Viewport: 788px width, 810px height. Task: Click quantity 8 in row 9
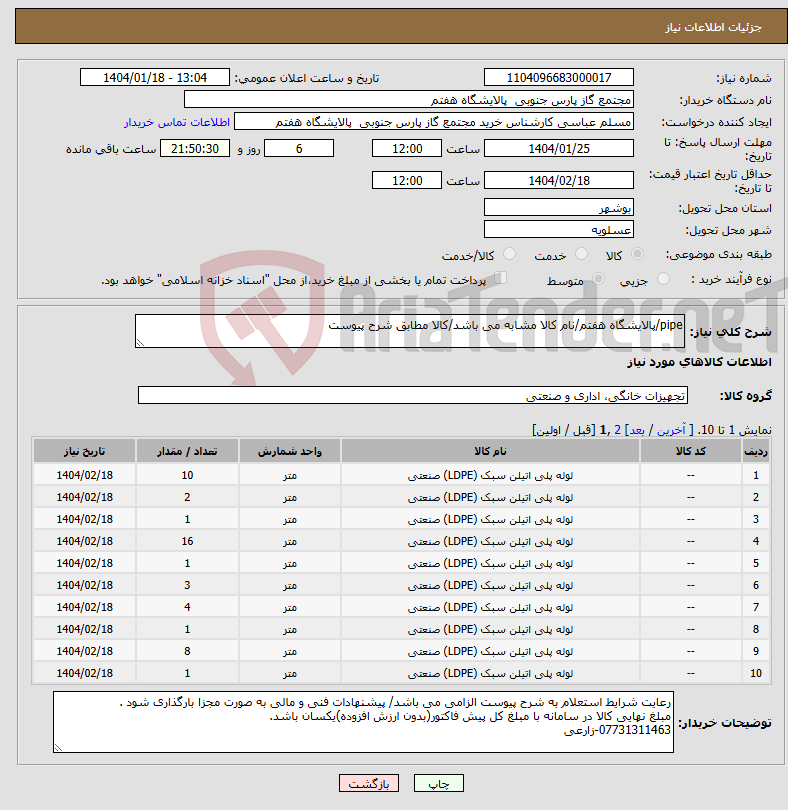[187, 651]
